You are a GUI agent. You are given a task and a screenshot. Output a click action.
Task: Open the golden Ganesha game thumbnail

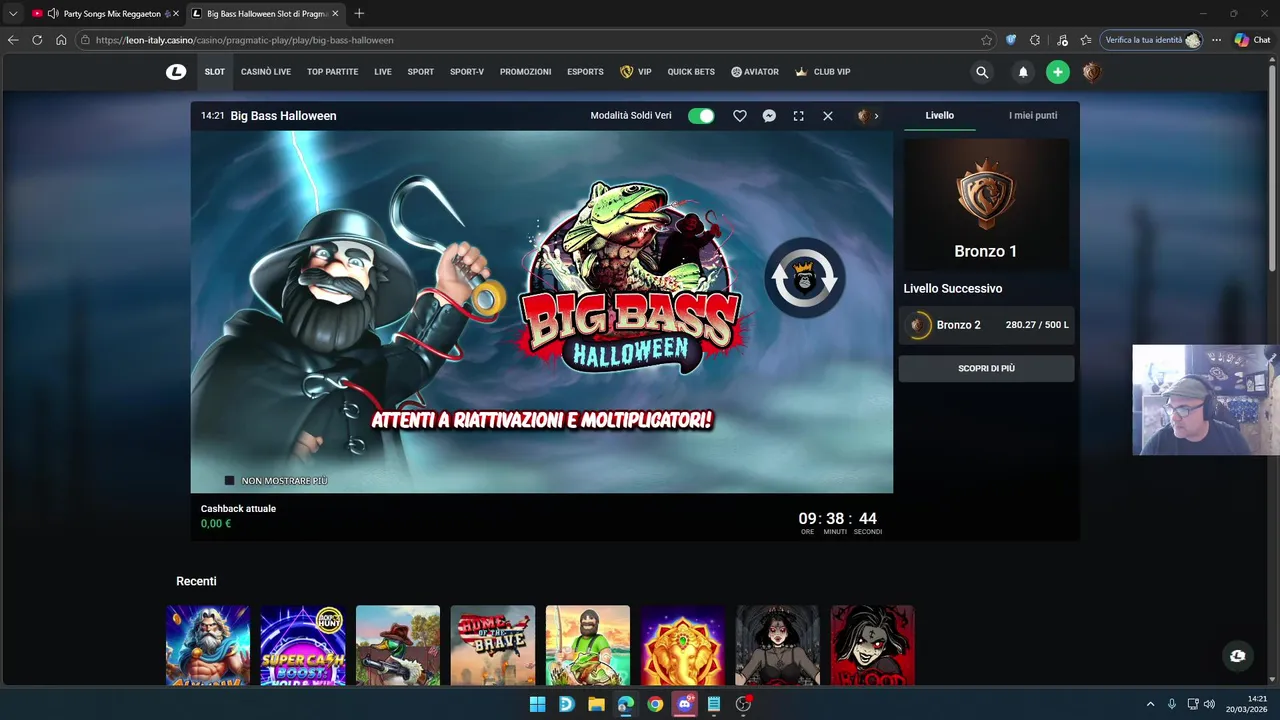point(683,645)
